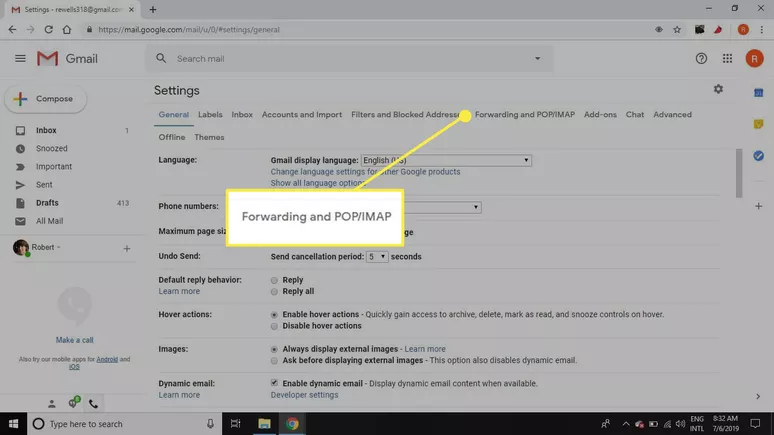Open the Chat settings tab
The image size is (774, 435).
coord(635,115)
